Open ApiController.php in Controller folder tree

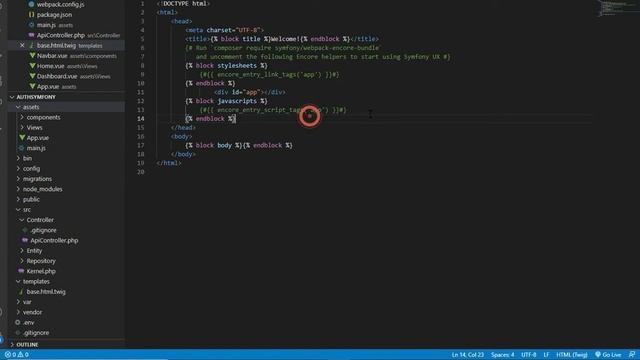coord(54,240)
